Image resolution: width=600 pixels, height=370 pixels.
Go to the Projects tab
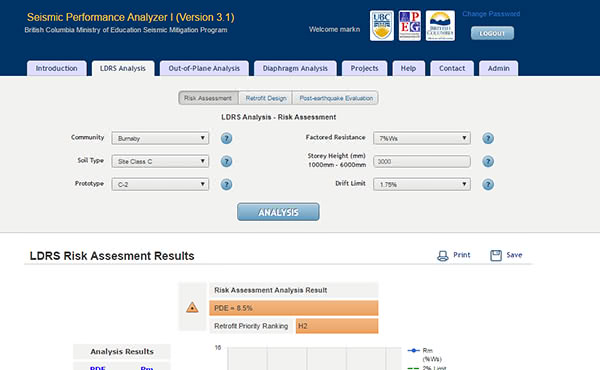(364, 68)
